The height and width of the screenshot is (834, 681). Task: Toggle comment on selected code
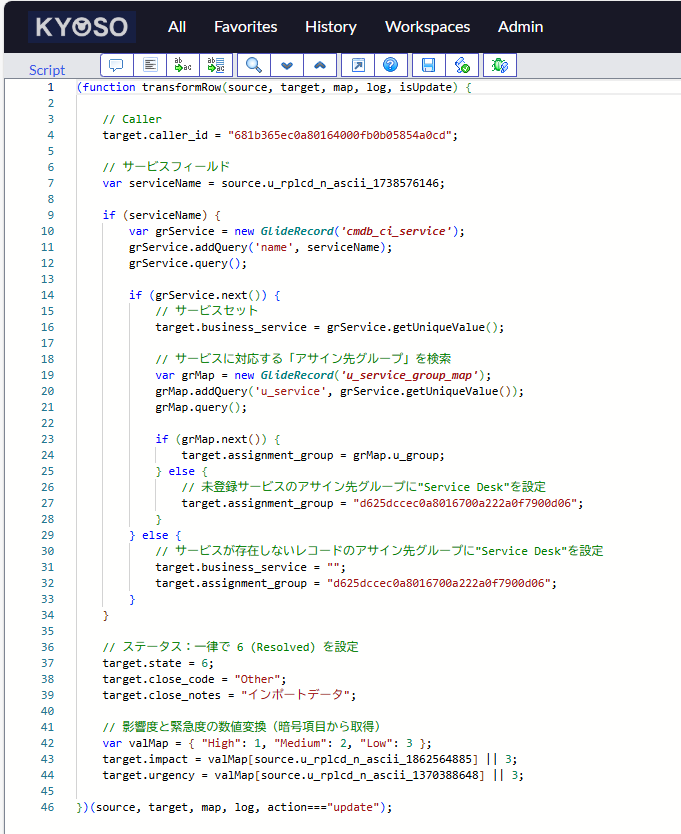[116, 65]
